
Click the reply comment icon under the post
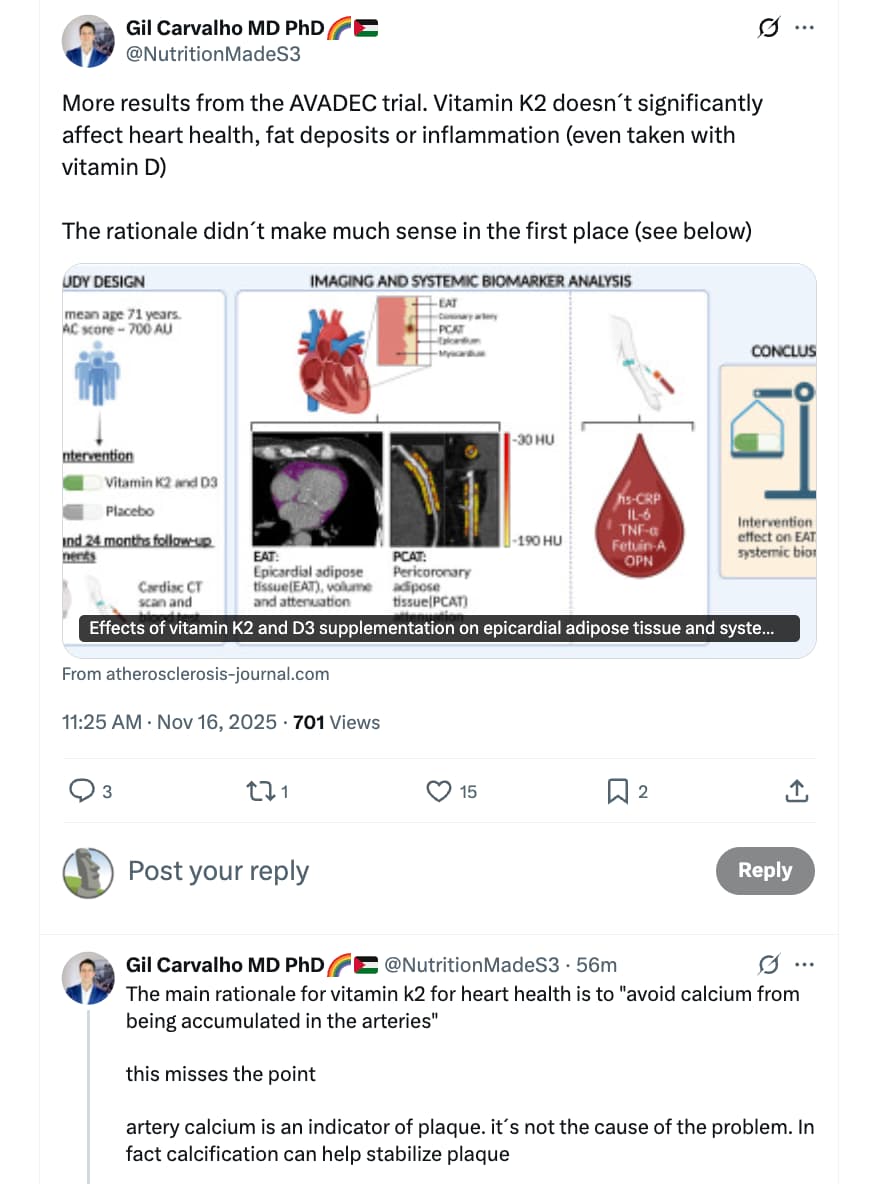[81, 792]
